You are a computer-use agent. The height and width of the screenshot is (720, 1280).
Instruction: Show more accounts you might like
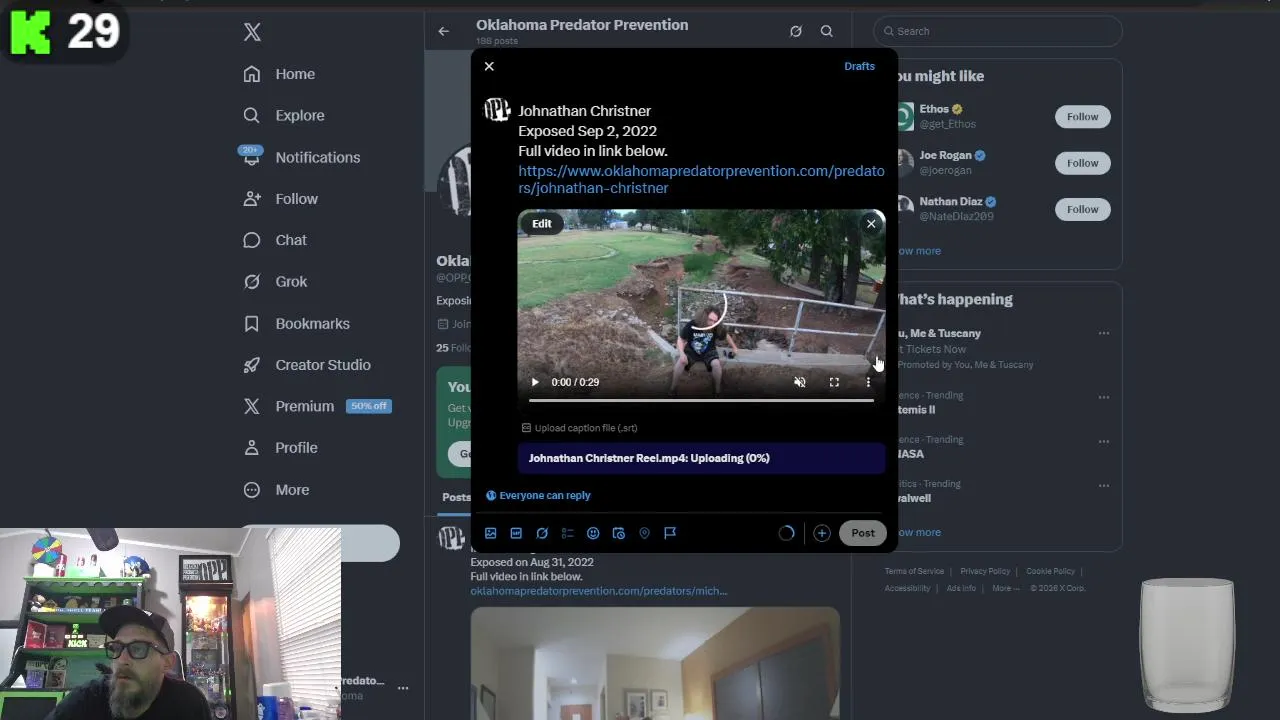[918, 251]
